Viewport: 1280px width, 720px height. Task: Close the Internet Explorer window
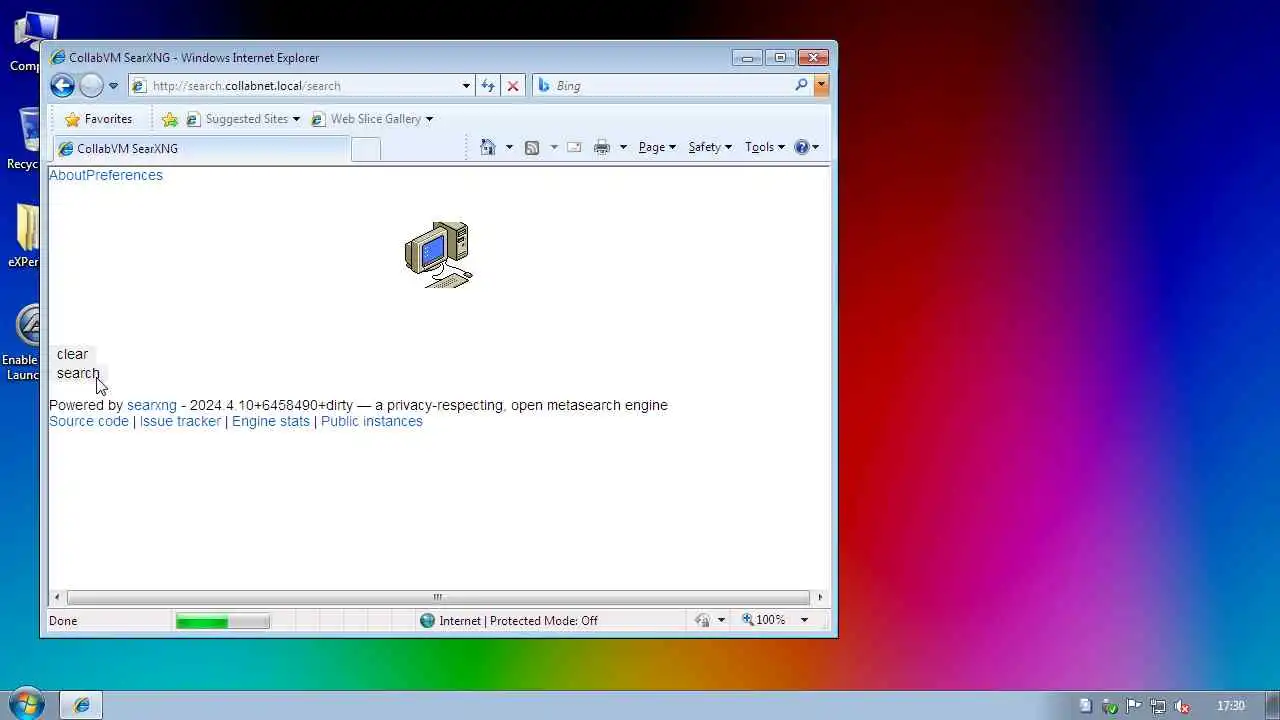tap(814, 57)
